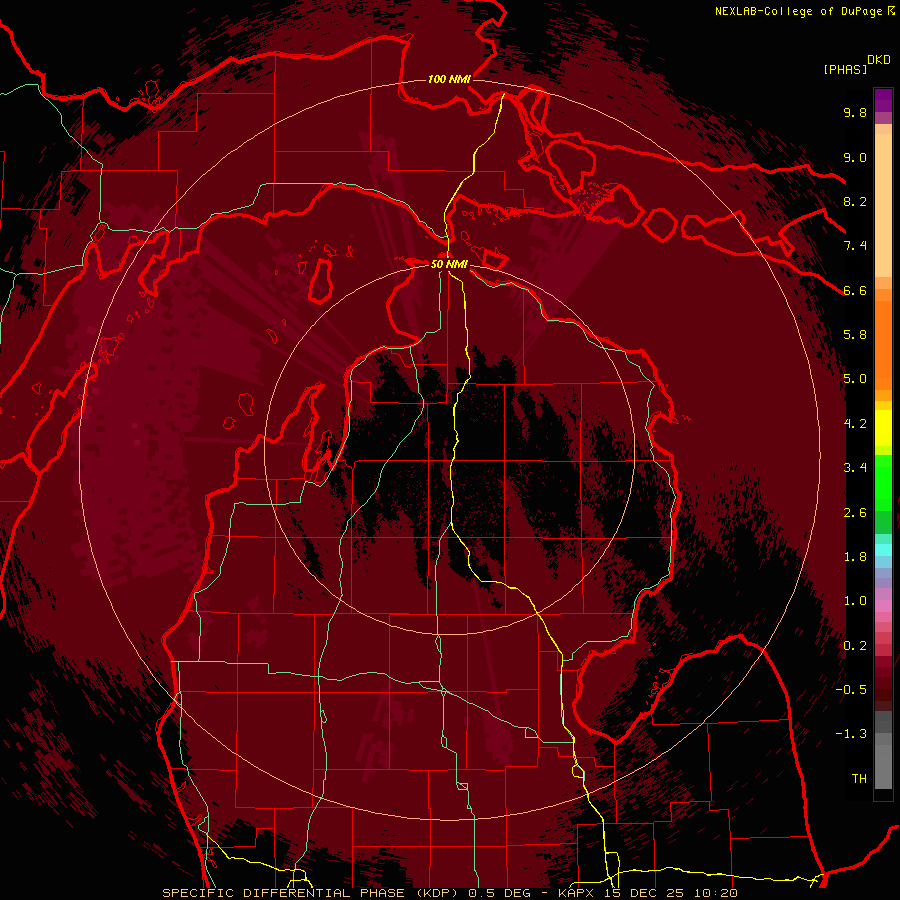Select the 9.0 legend value
This screenshot has height=900, width=900.
coord(855,157)
